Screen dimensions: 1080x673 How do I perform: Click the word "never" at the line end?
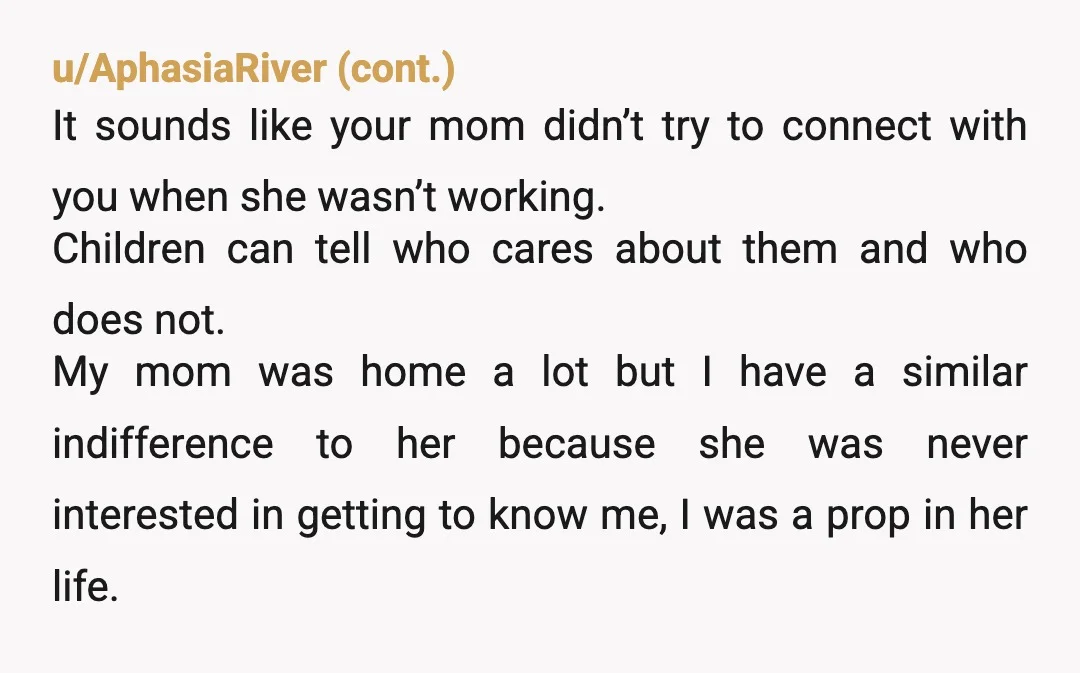pos(977,444)
